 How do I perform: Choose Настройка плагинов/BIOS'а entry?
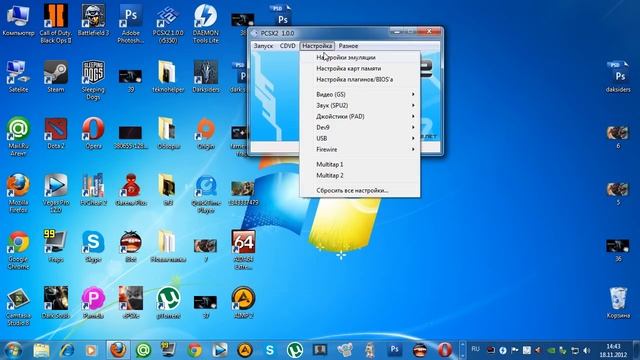(360, 80)
